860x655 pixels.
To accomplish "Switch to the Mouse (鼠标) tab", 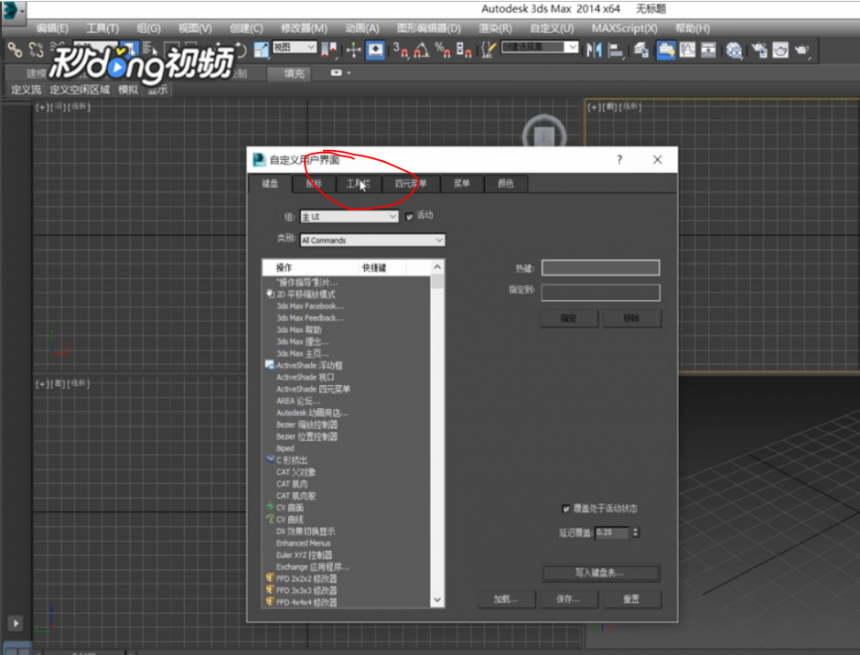I will coord(314,184).
